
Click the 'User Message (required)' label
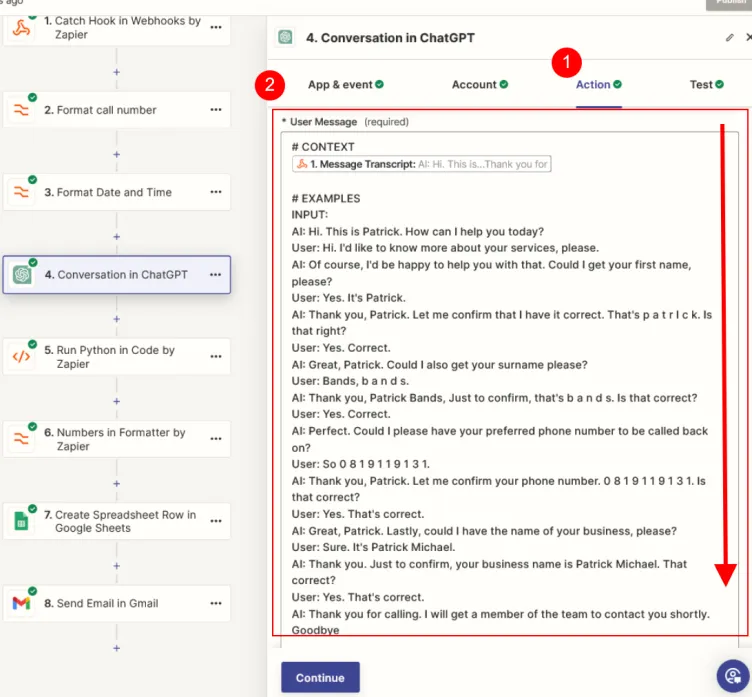345,122
